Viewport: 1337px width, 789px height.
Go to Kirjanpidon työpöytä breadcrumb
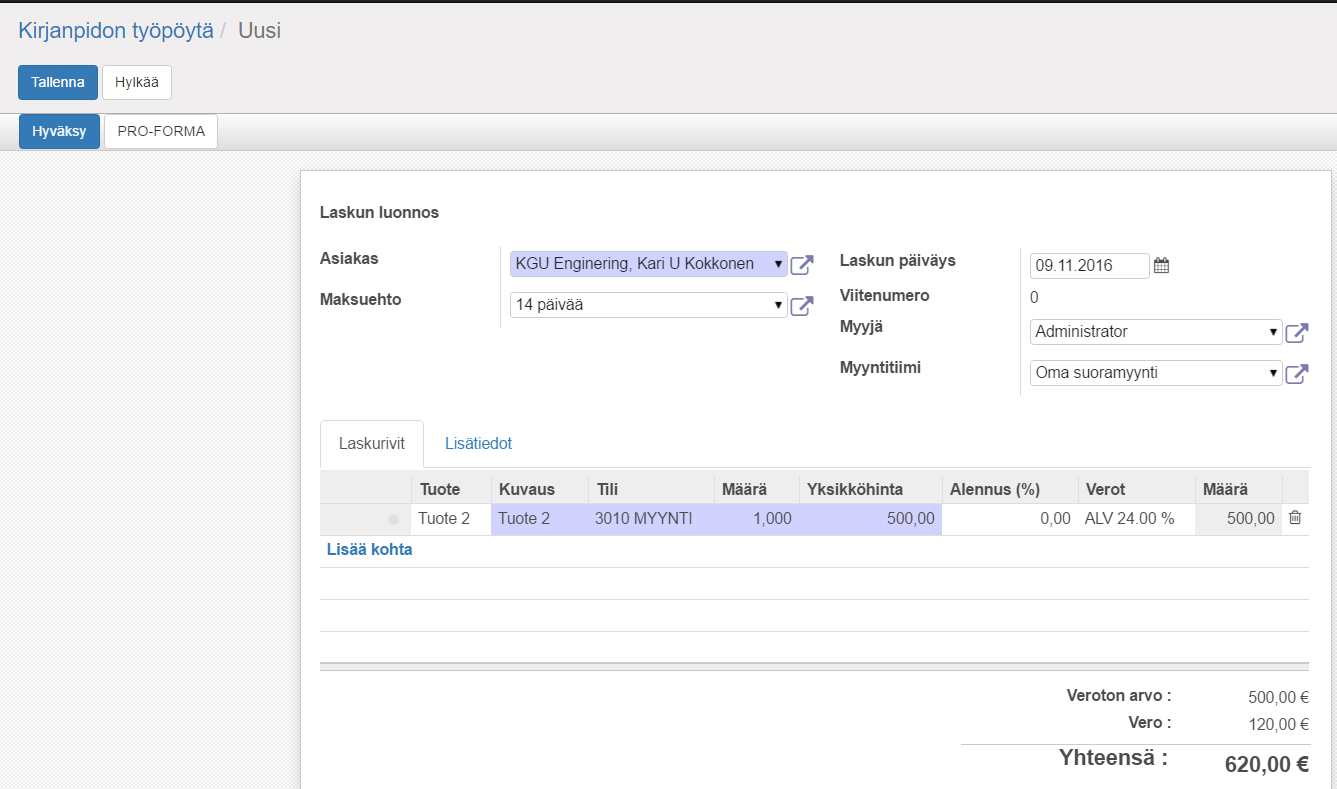[x=116, y=31]
